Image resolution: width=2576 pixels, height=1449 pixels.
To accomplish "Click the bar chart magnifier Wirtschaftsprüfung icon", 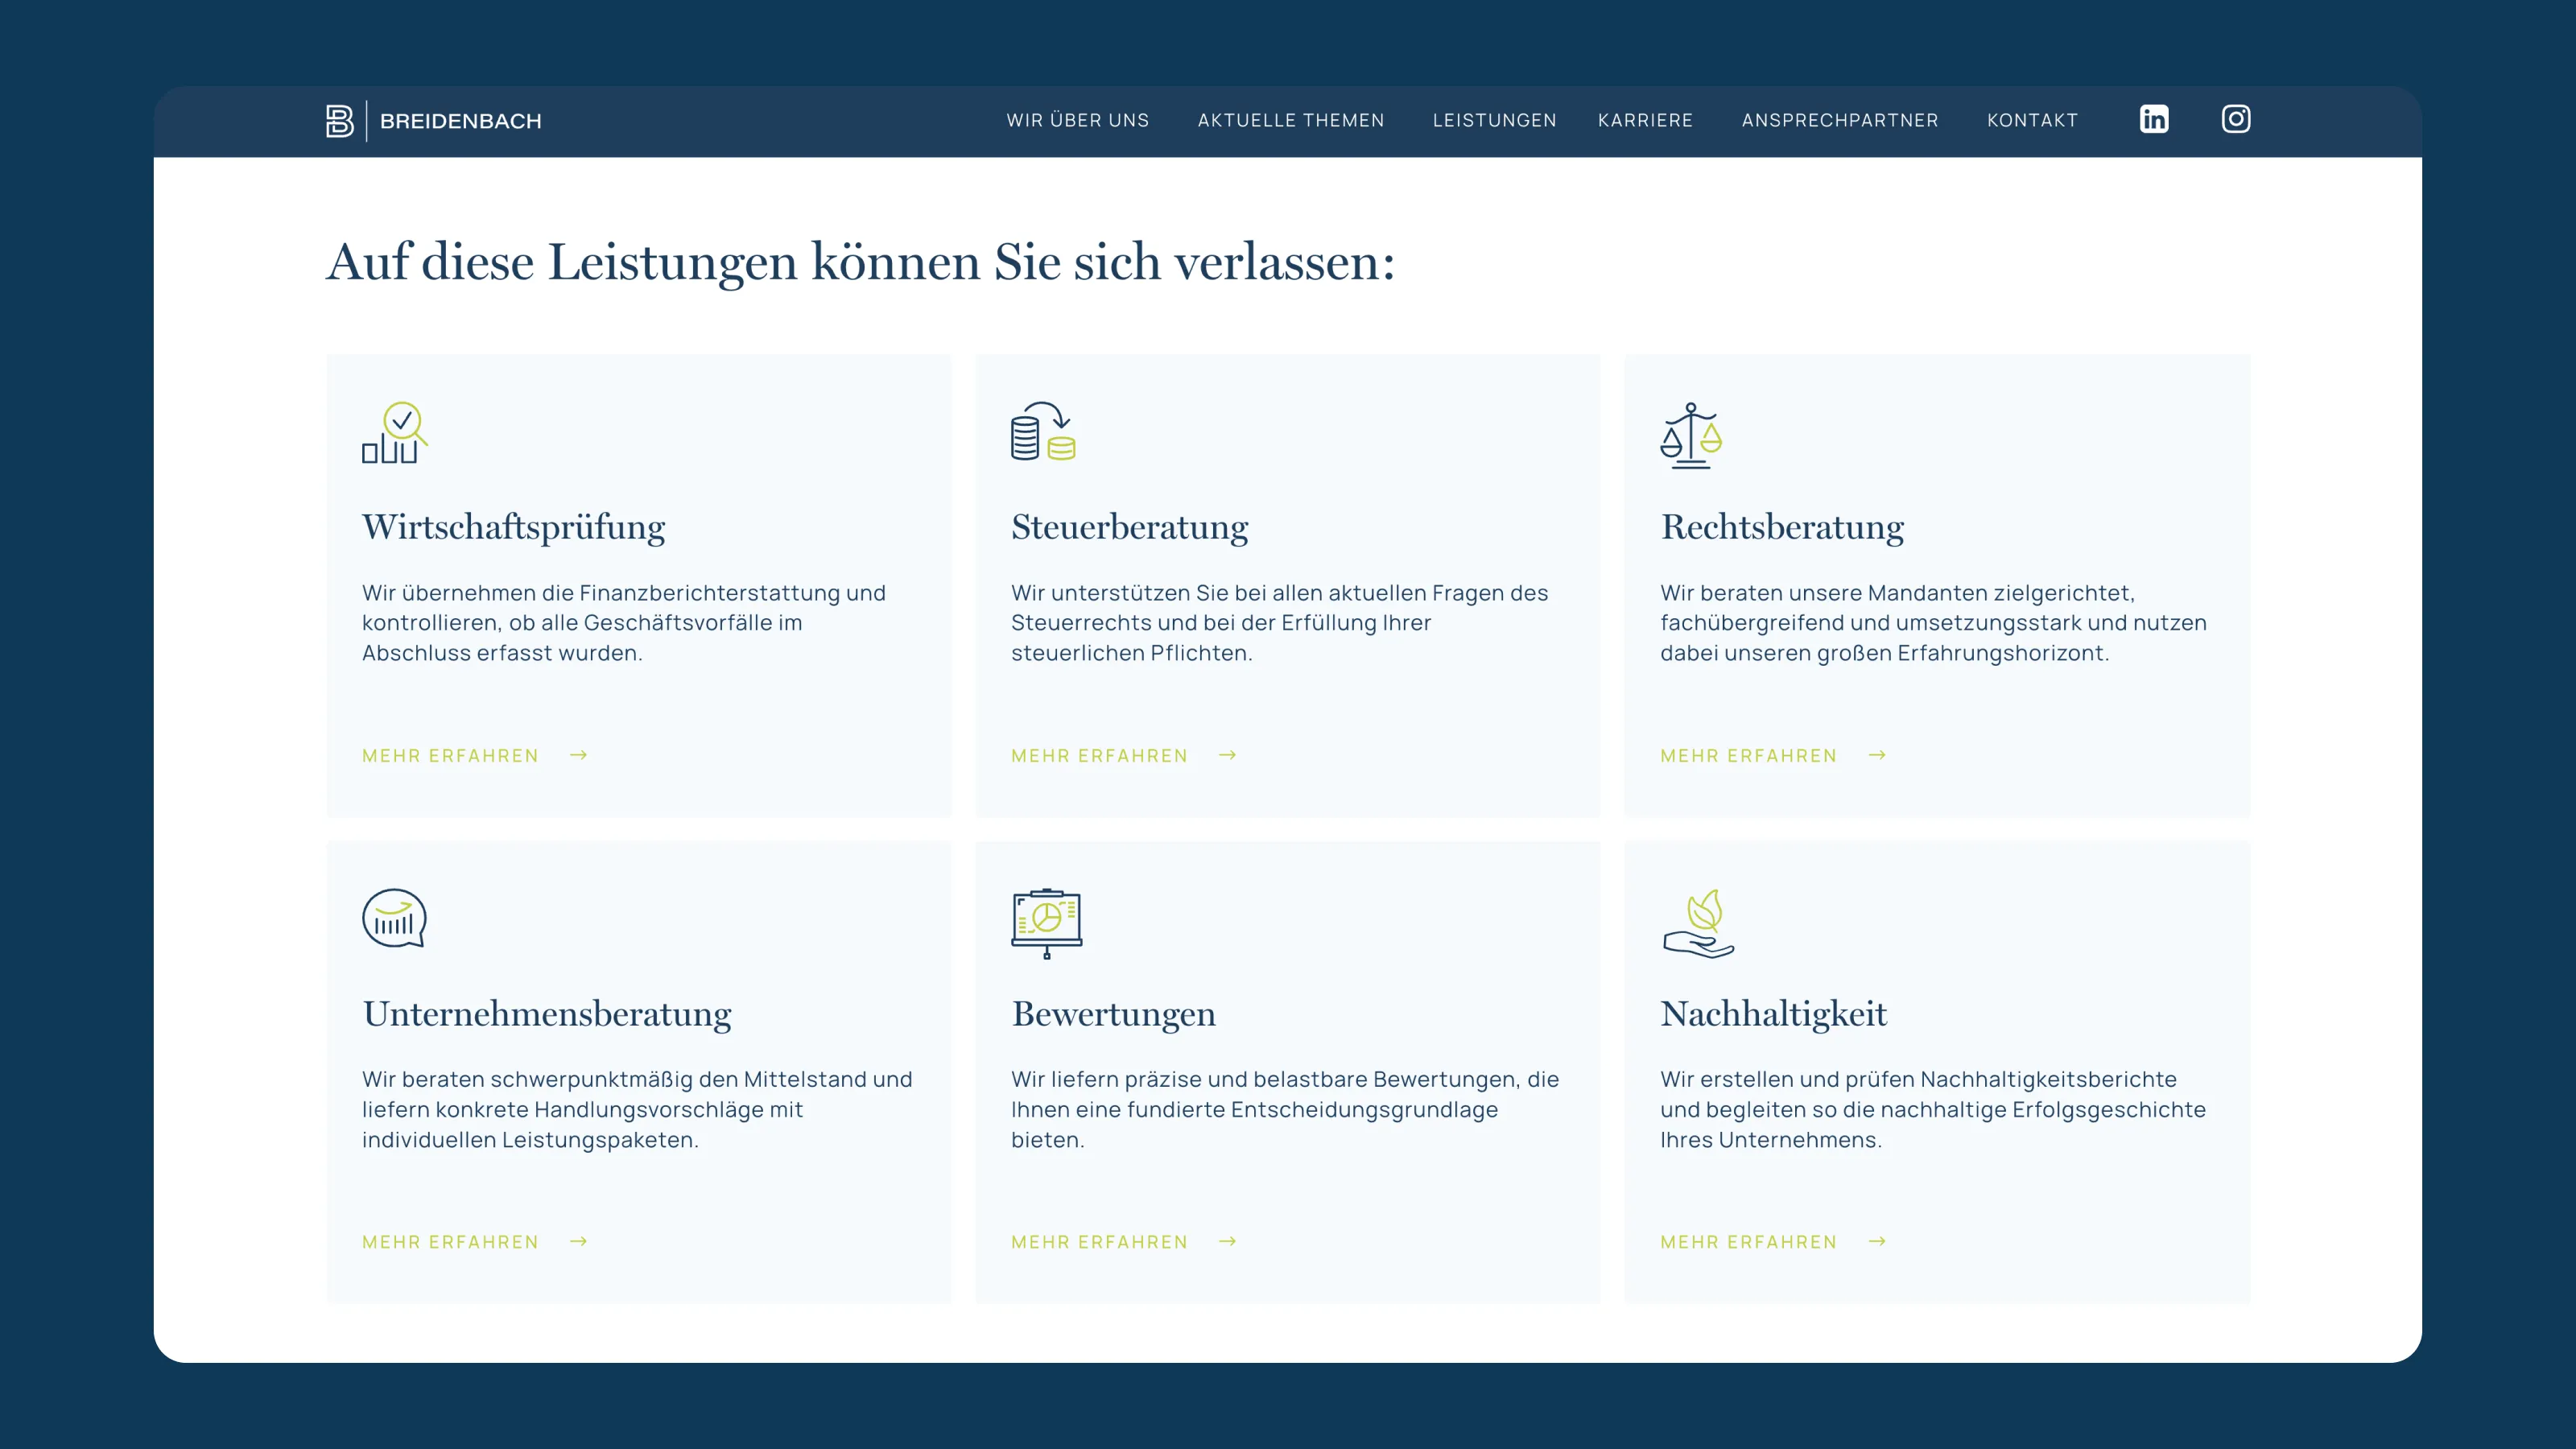I will coord(394,433).
